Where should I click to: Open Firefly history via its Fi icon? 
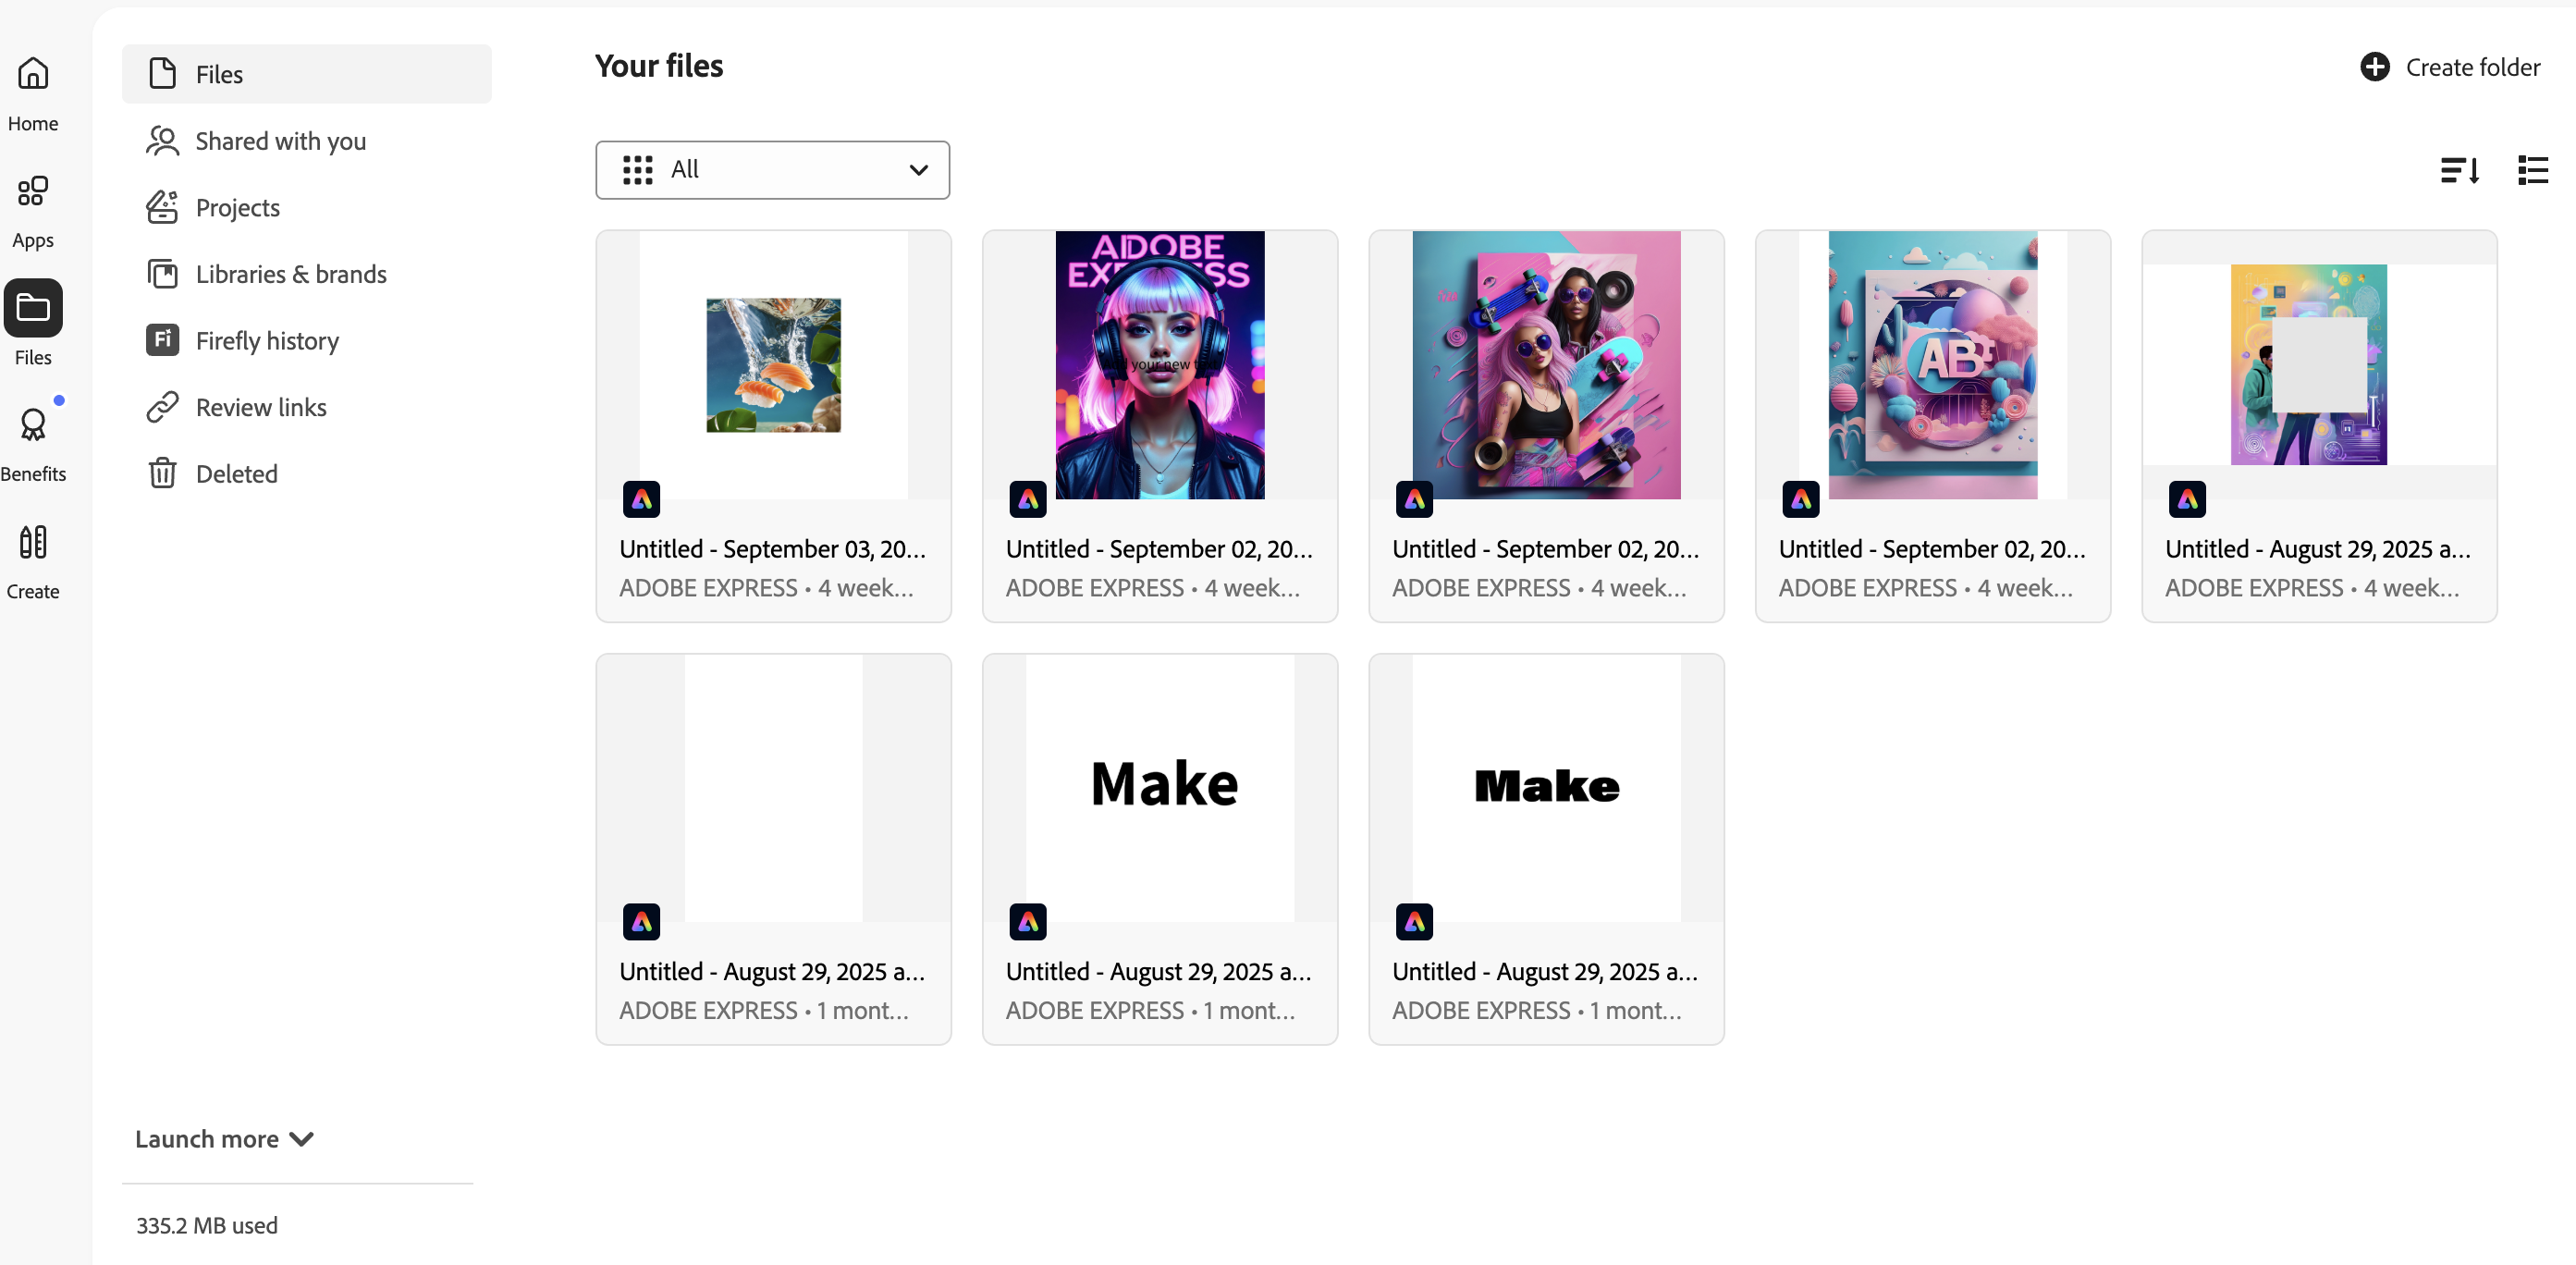pyautogui.click(x=162, y=340)
